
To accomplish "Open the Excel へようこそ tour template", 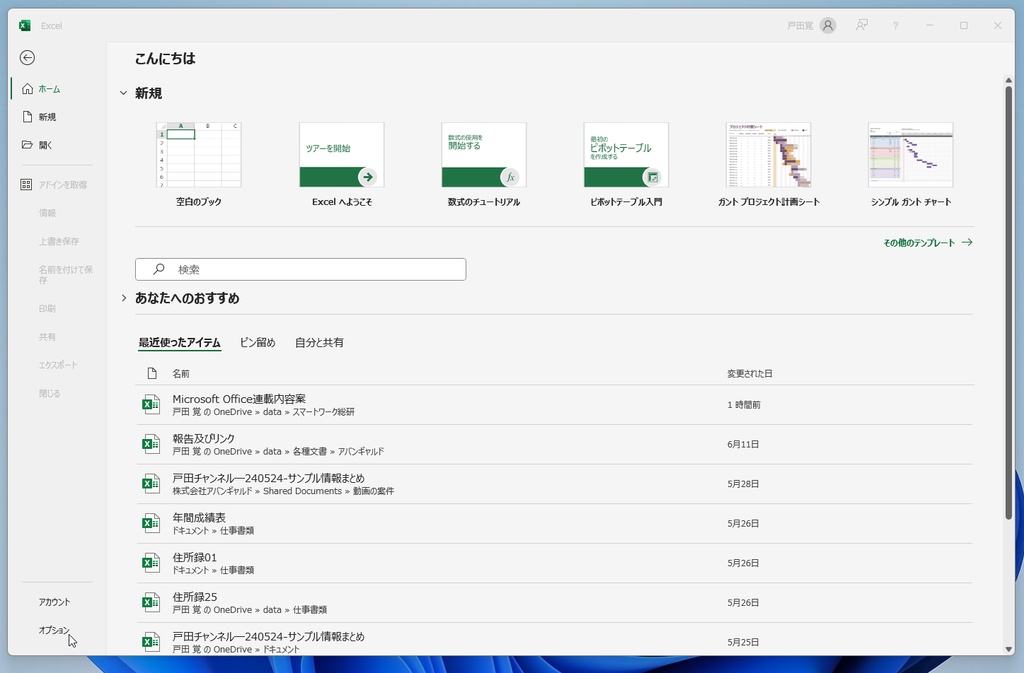I will pos(342,164).
